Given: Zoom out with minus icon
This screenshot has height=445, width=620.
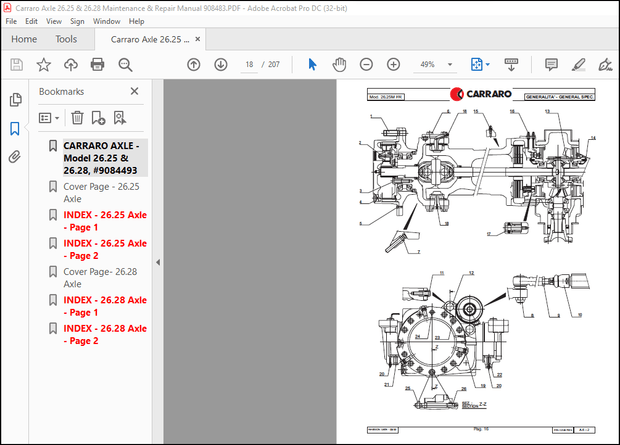Looking at the screenshot, I should [x=366, y=64].
